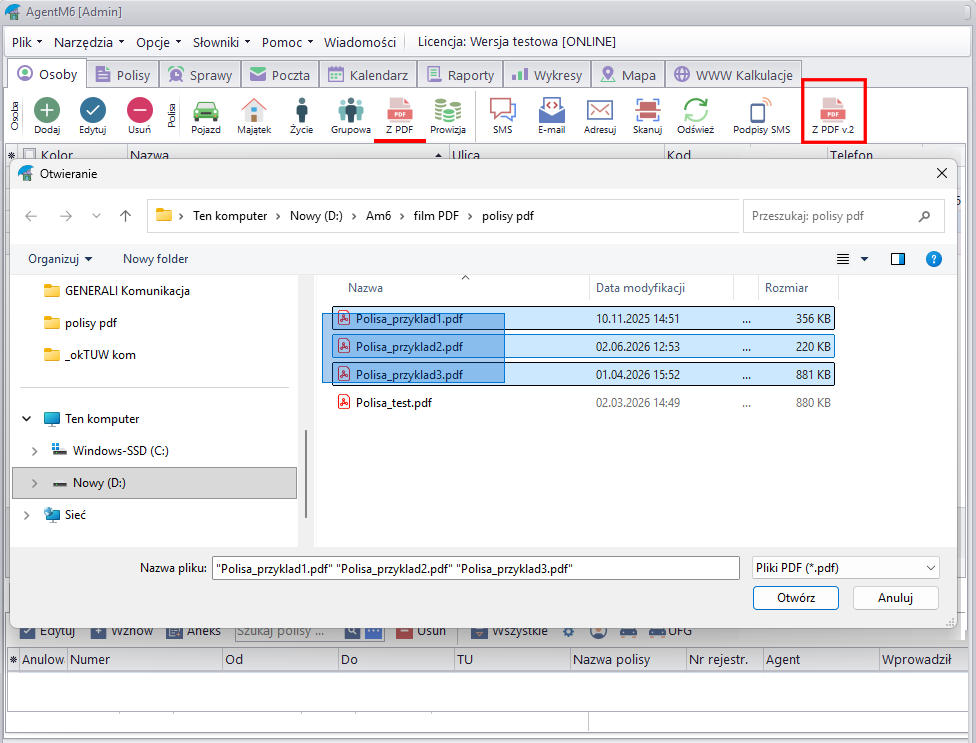Expand the Windows-SSD (C:) drive node
Viewport: 976px width, 743px height.
(34, 451)
